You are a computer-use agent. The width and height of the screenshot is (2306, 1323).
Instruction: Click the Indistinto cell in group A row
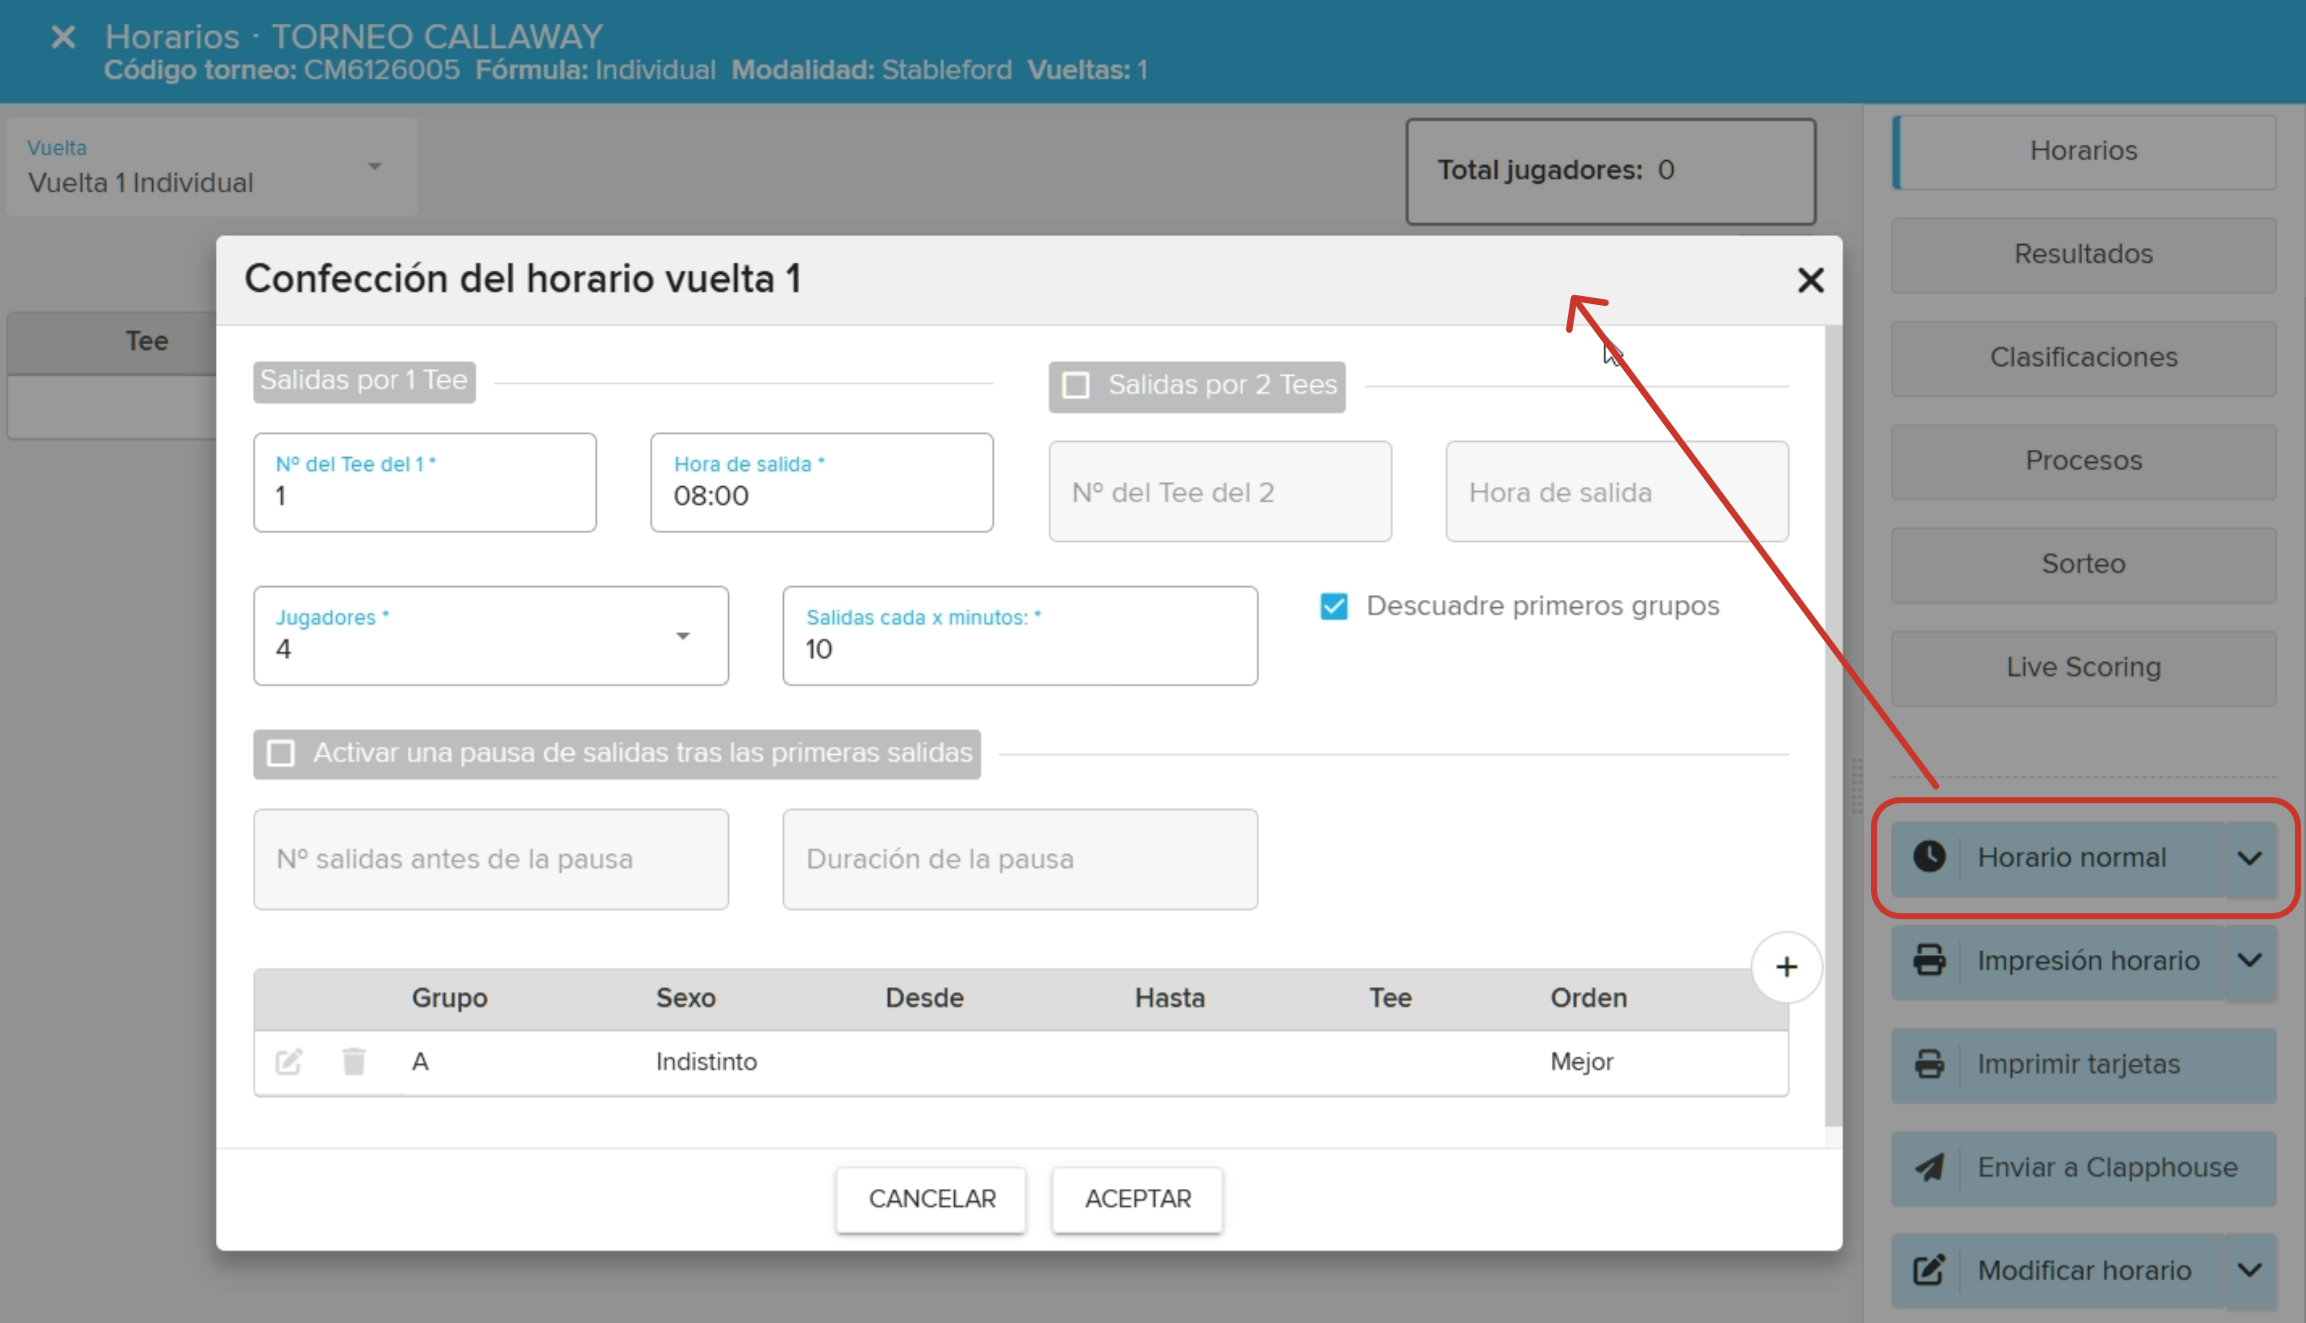click(x=707, y=1062)
